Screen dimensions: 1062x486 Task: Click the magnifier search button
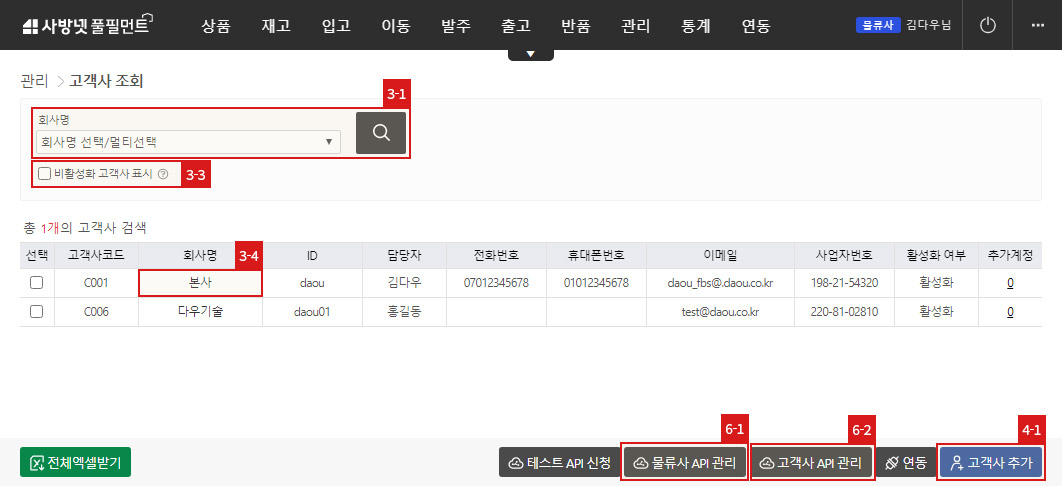(x=381, y=133)
